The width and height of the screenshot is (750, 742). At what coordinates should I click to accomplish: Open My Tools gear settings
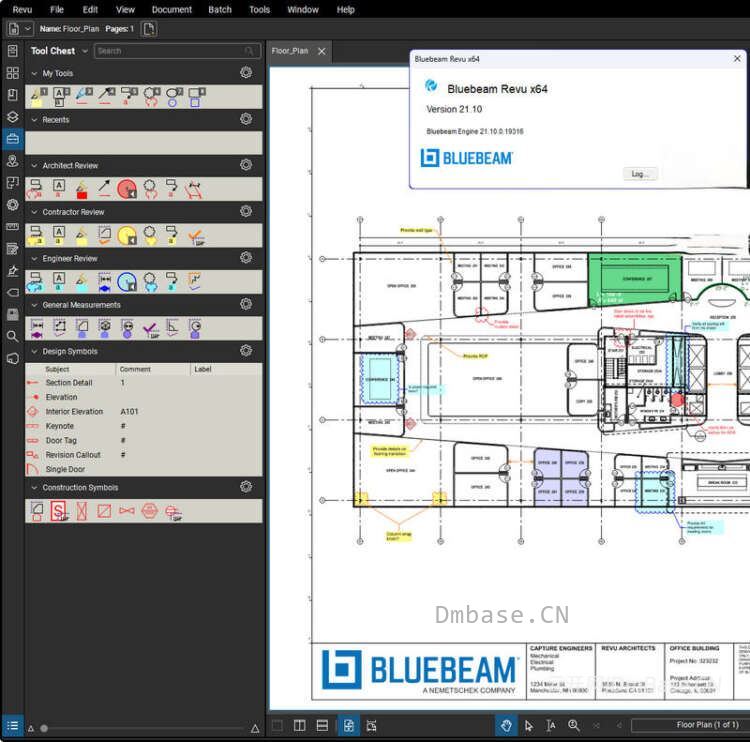tap(246, 73)
